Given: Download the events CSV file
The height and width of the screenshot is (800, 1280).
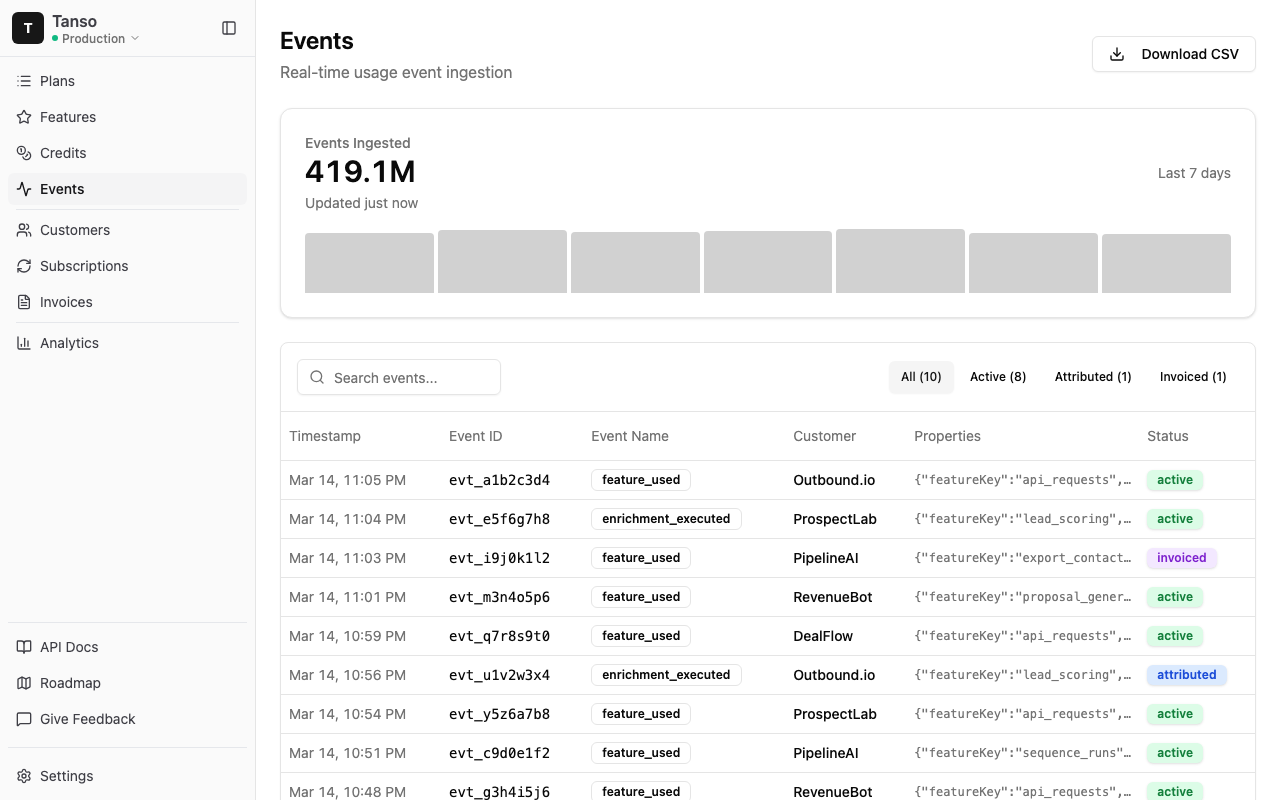Looking at the screenshot, I should point(1173,54).
